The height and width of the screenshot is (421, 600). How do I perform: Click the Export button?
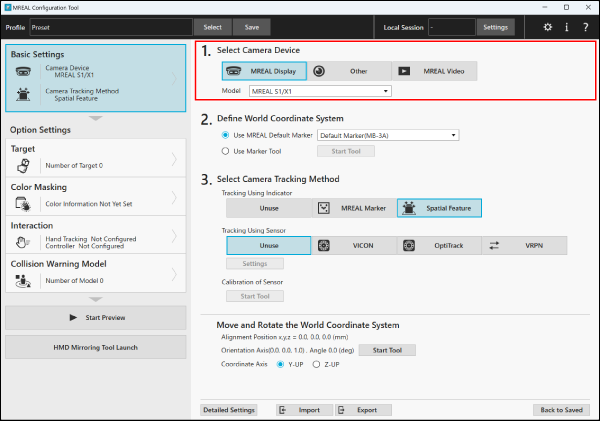coord(364,410)
